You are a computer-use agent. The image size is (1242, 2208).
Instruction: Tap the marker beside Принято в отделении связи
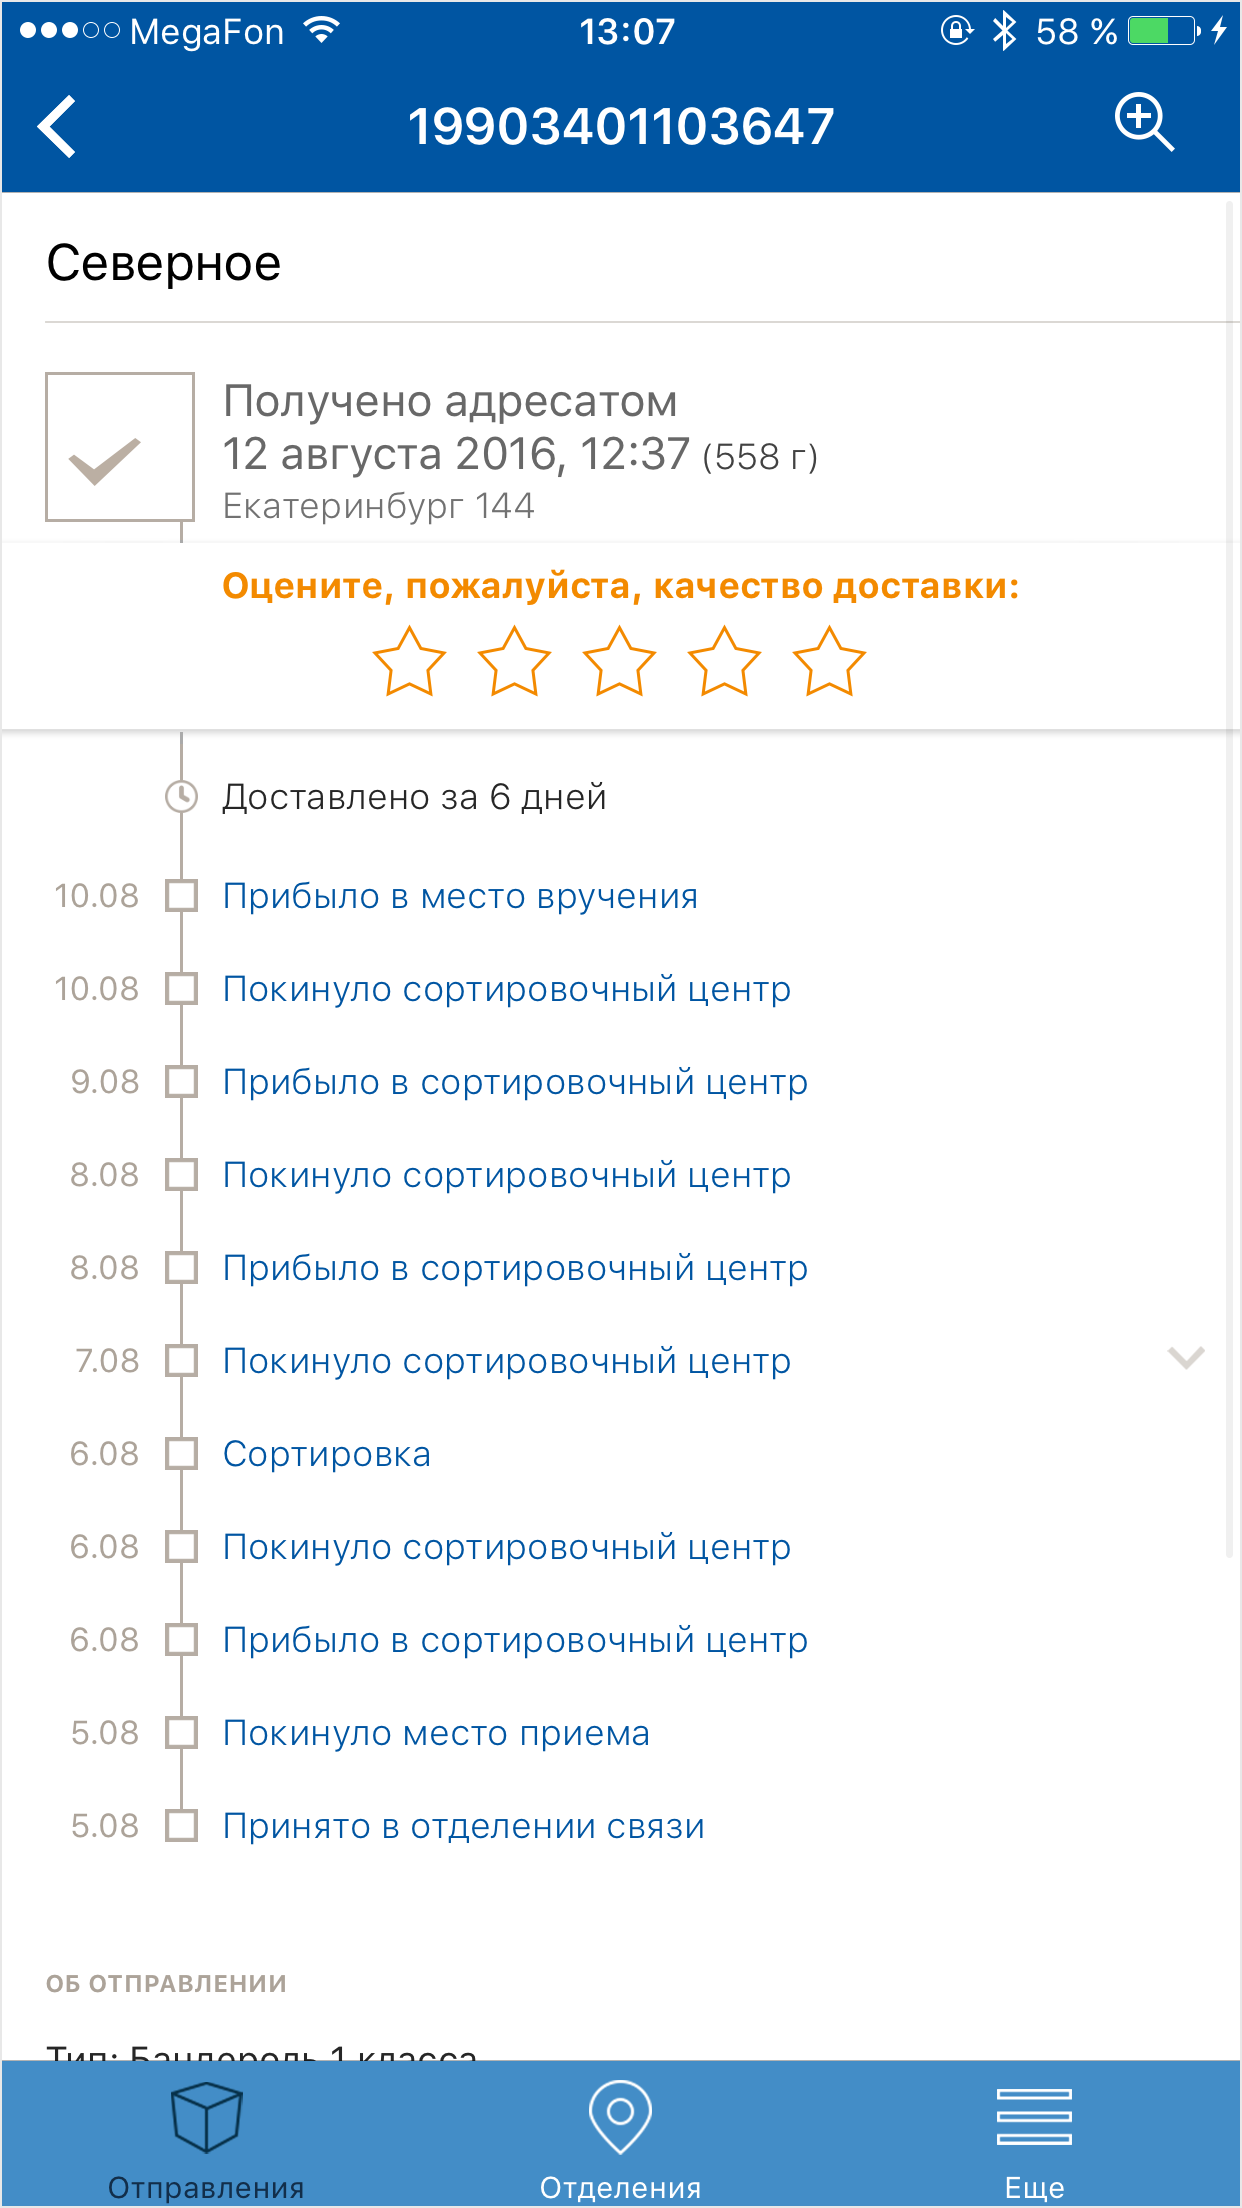click(x=181, y=1826)
